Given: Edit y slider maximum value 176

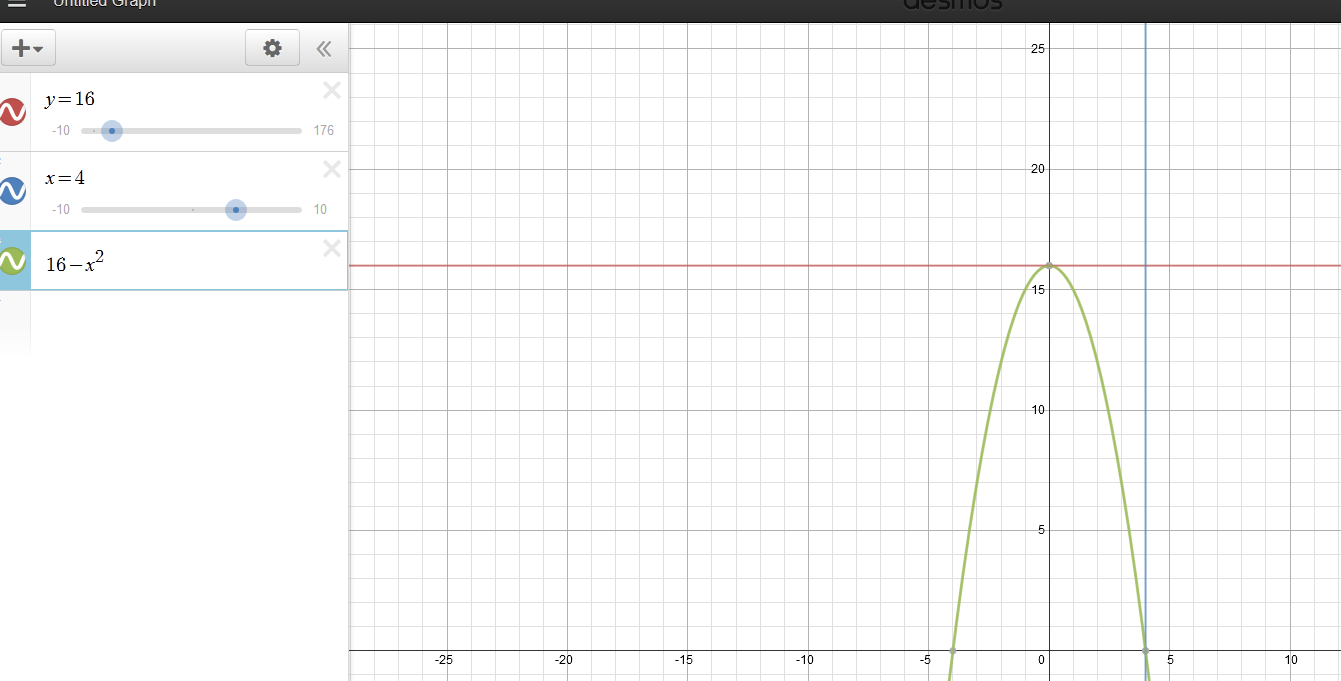Looking at the screenshot, I should (323, 131).
